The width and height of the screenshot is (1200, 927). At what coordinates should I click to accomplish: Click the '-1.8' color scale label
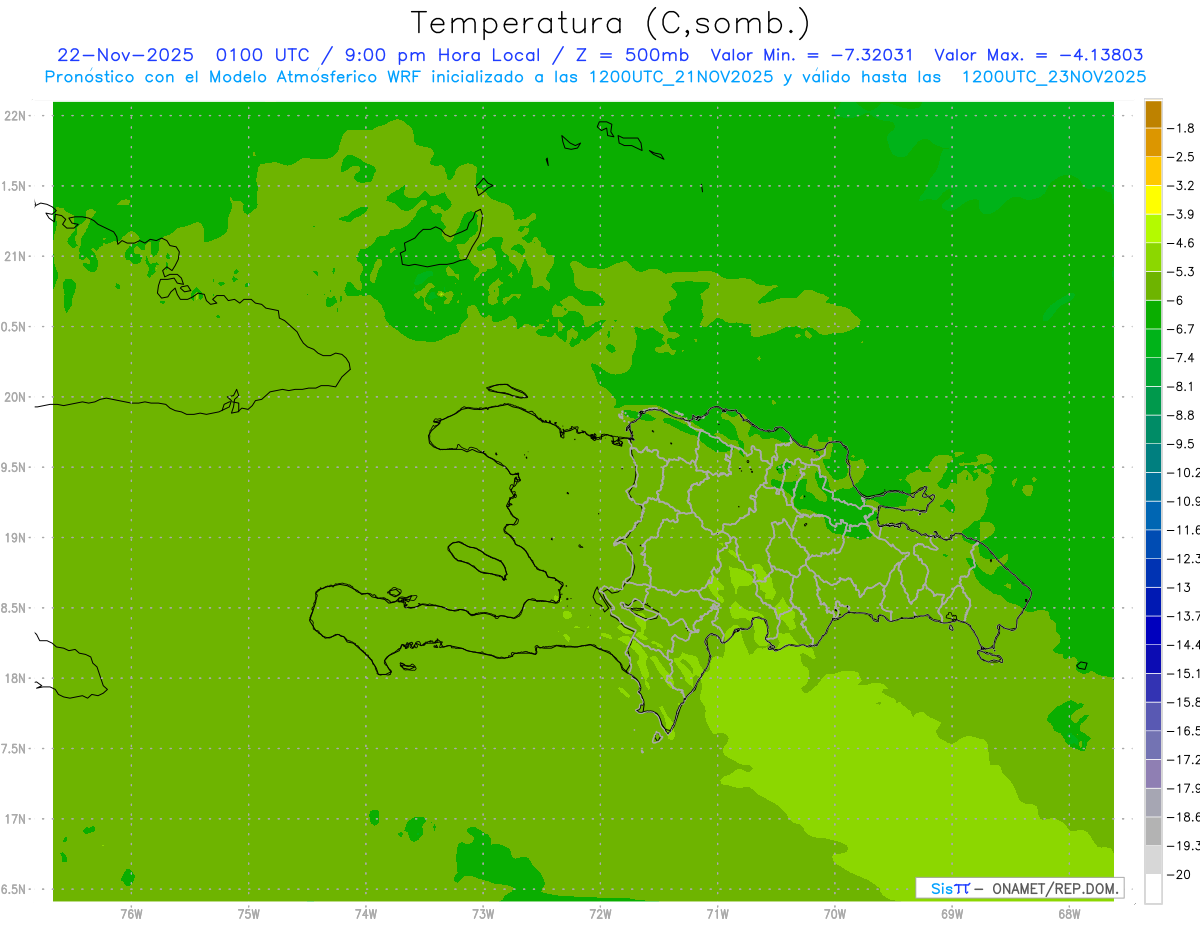[1182, 128]
